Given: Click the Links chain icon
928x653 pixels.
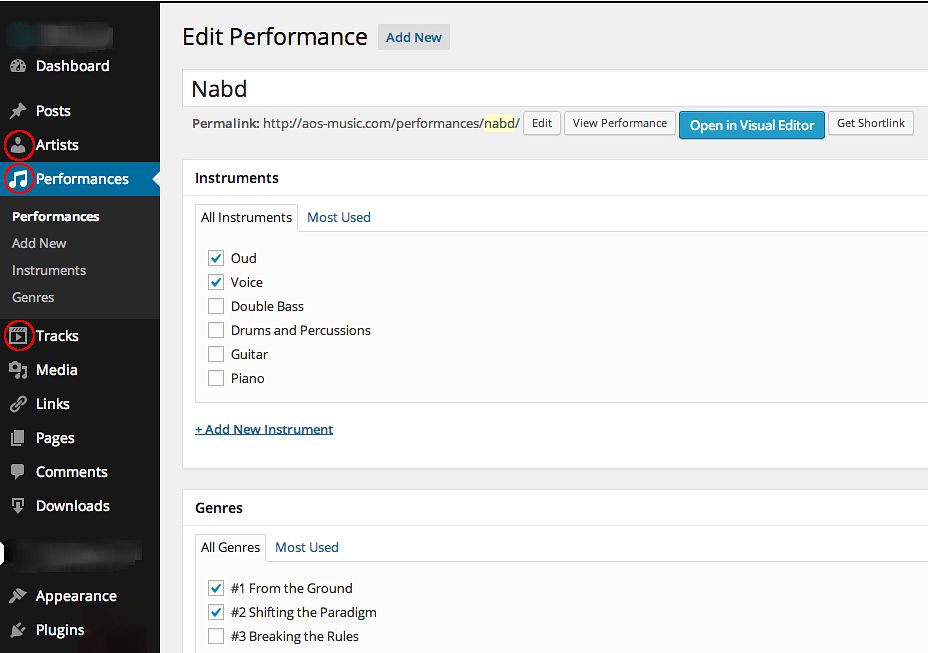Looking at the screenshot, I should (x=18, y=404).
